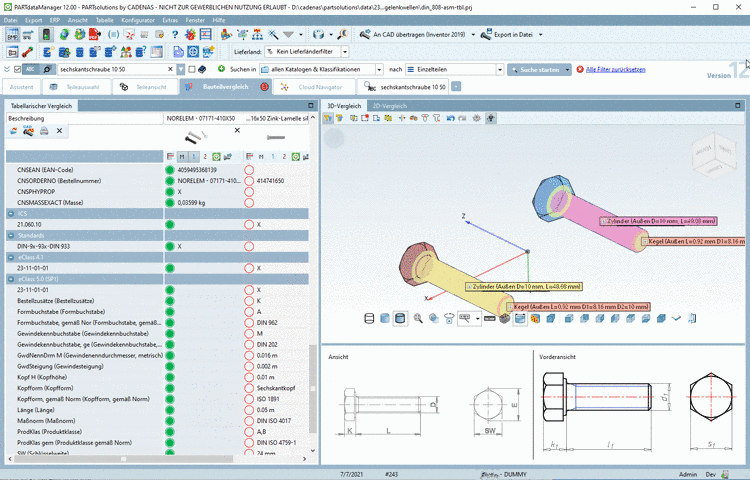Click the database with question mark icon
The width and height of the screenshot is (750, 480).
pyautogui.click(x=141, y=52)
